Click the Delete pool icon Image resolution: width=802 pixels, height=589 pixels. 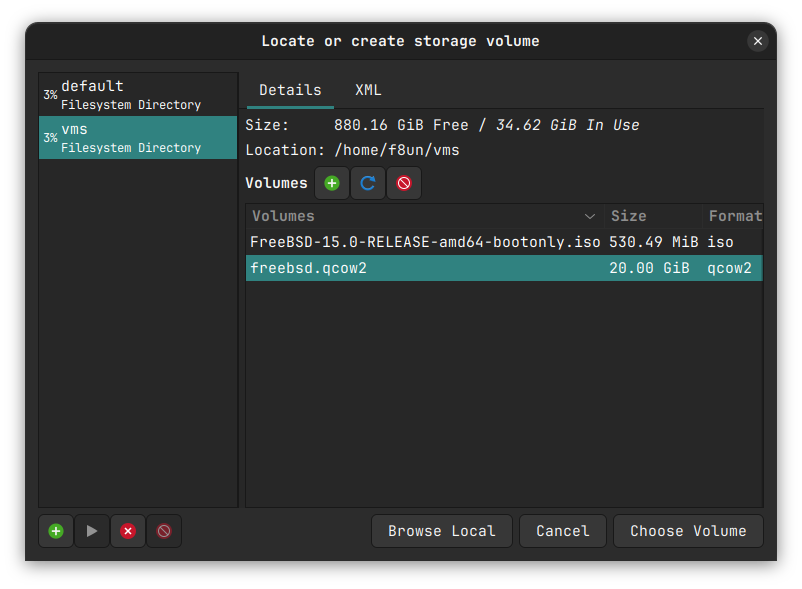click(164, 531)
